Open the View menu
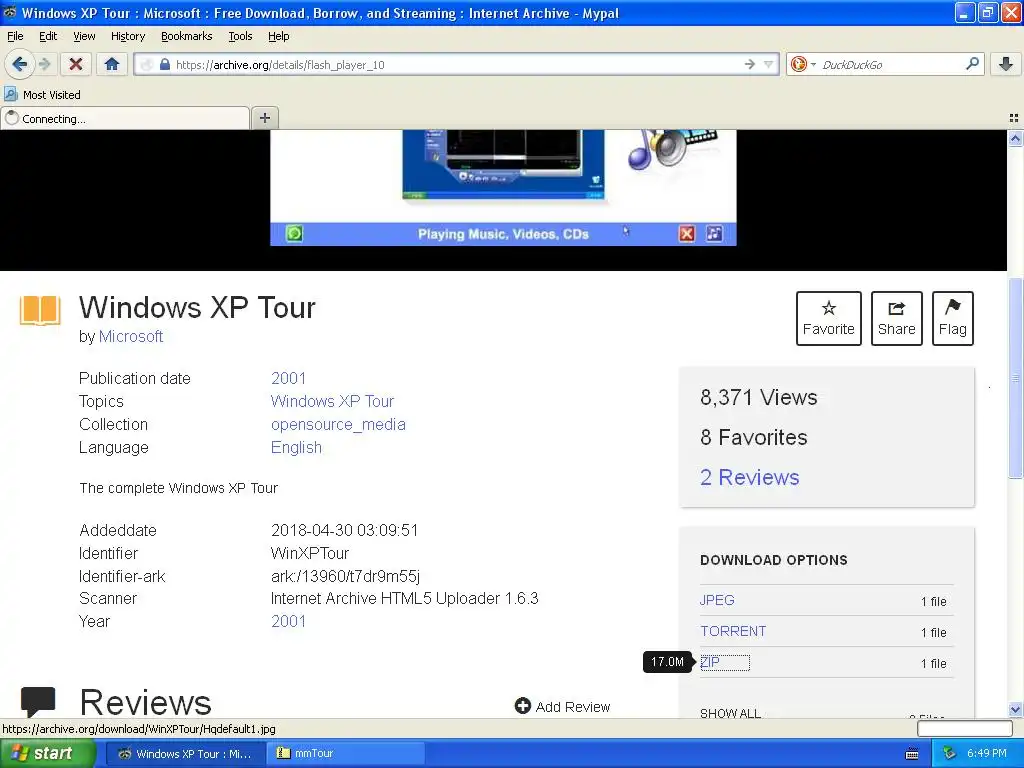The width and height of the screenshot is (1024, 768). pos(84,36)
